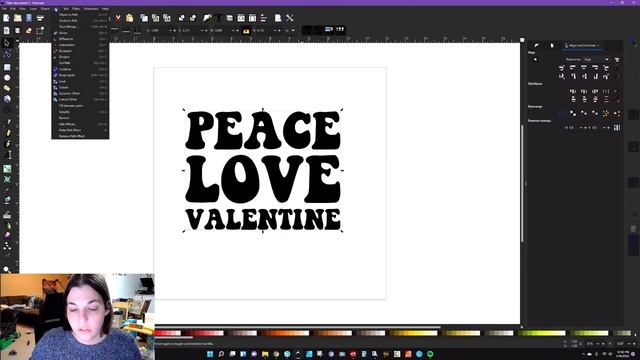
Task: Click the Remove overlaps button icon
Action: (x=617, y=128)
